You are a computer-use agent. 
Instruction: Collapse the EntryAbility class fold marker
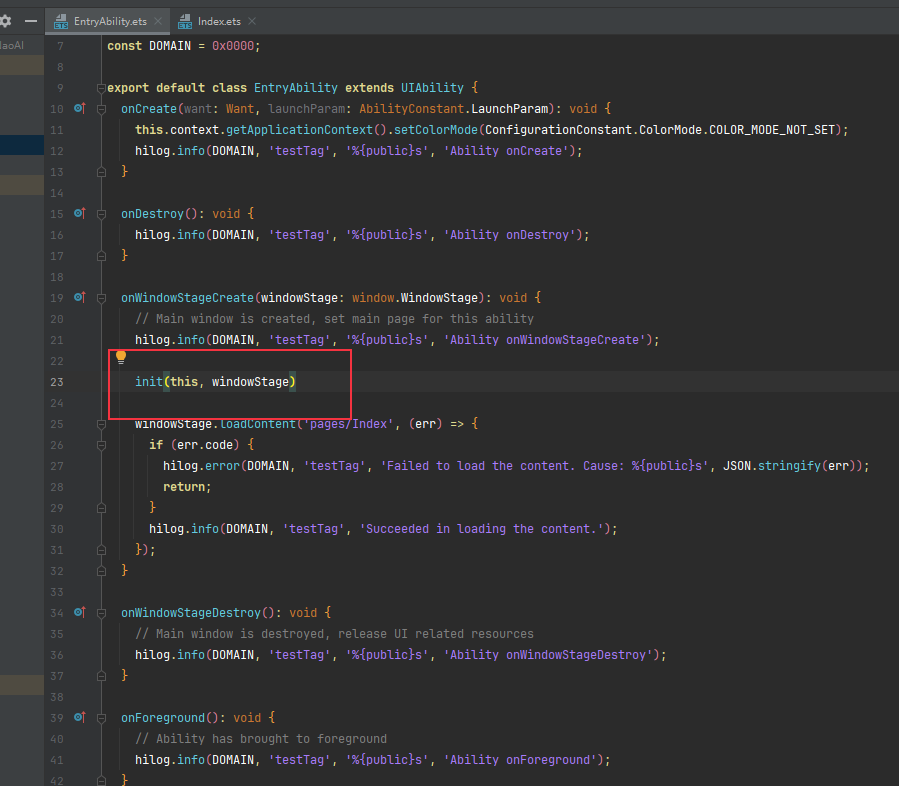[101, 88]
